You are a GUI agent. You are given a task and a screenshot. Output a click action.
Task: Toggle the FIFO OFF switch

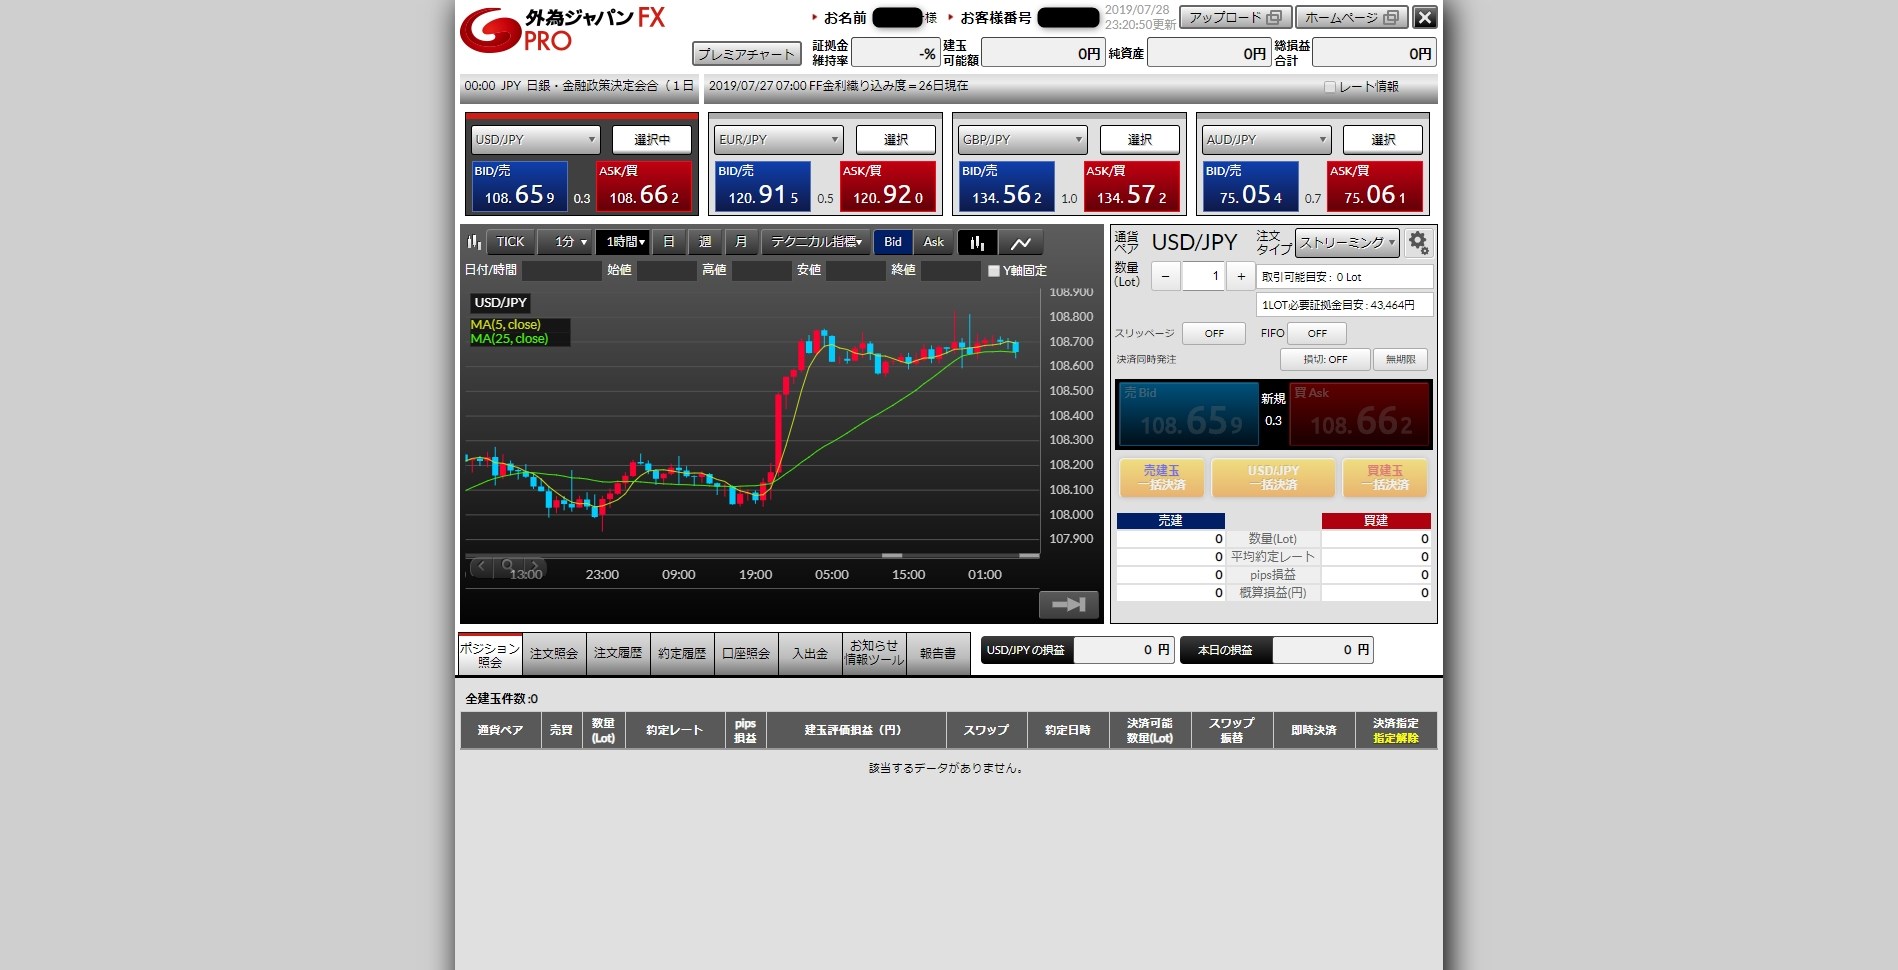1317,334
